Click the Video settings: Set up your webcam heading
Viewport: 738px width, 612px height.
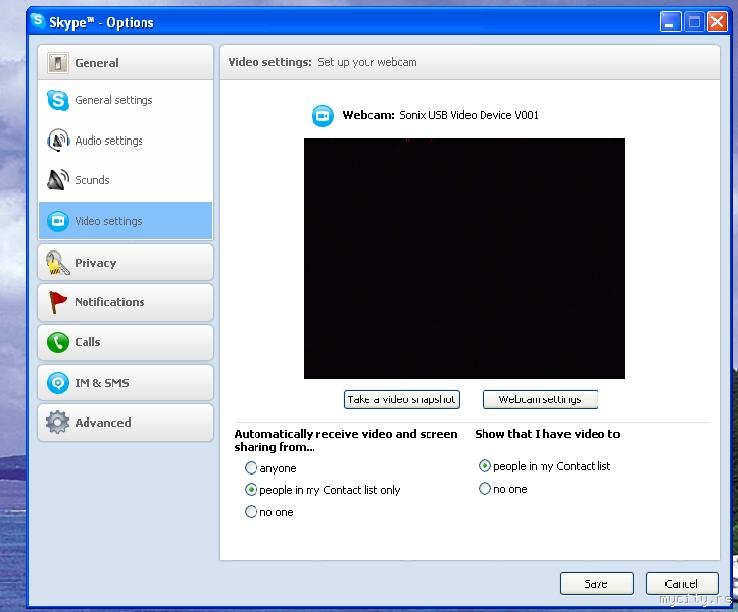click(x=322, y=62)
